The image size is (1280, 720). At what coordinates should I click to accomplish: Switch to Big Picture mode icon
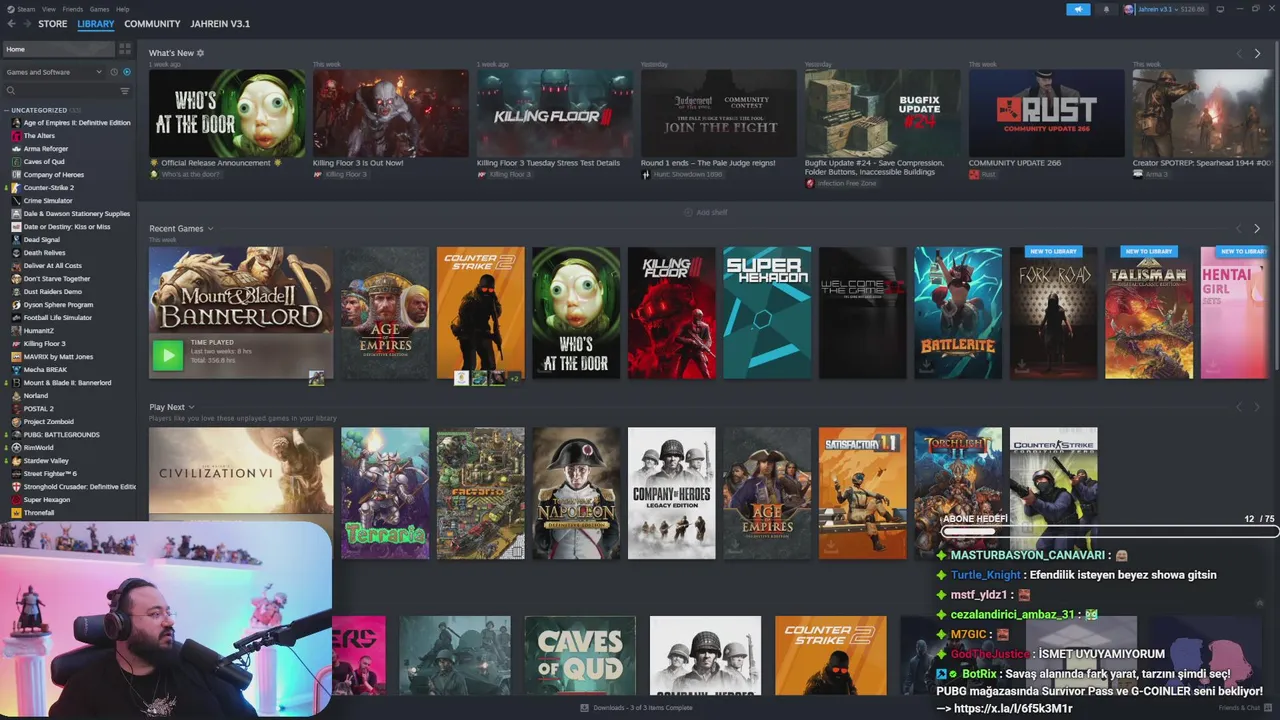point(1220,9)
